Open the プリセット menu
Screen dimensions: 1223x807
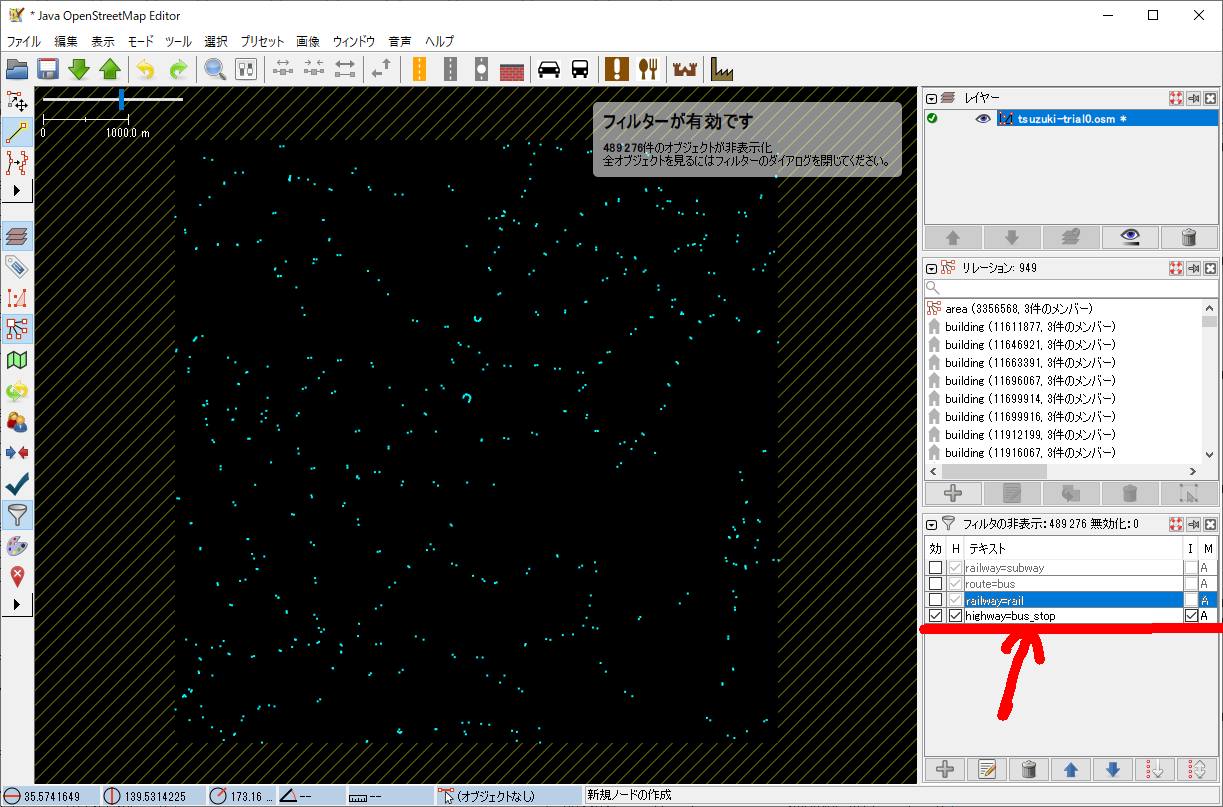coord(262,41)
